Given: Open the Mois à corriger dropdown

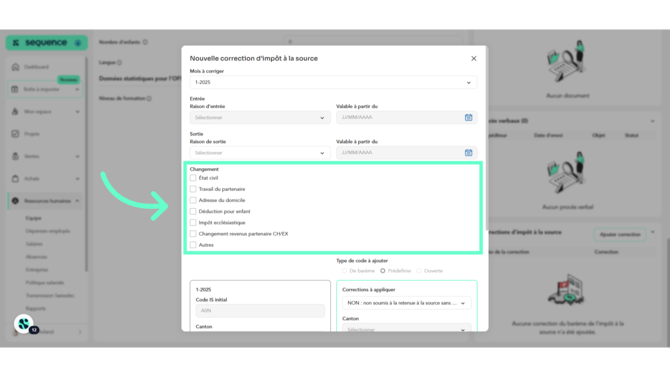Looking at the screenshot, I should point(333,82).
